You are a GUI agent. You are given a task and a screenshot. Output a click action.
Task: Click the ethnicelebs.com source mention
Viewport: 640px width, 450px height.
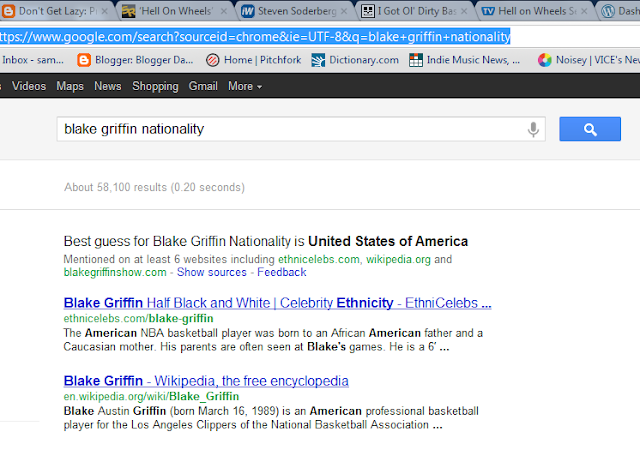pyautogui.click(x=319, y=259)
